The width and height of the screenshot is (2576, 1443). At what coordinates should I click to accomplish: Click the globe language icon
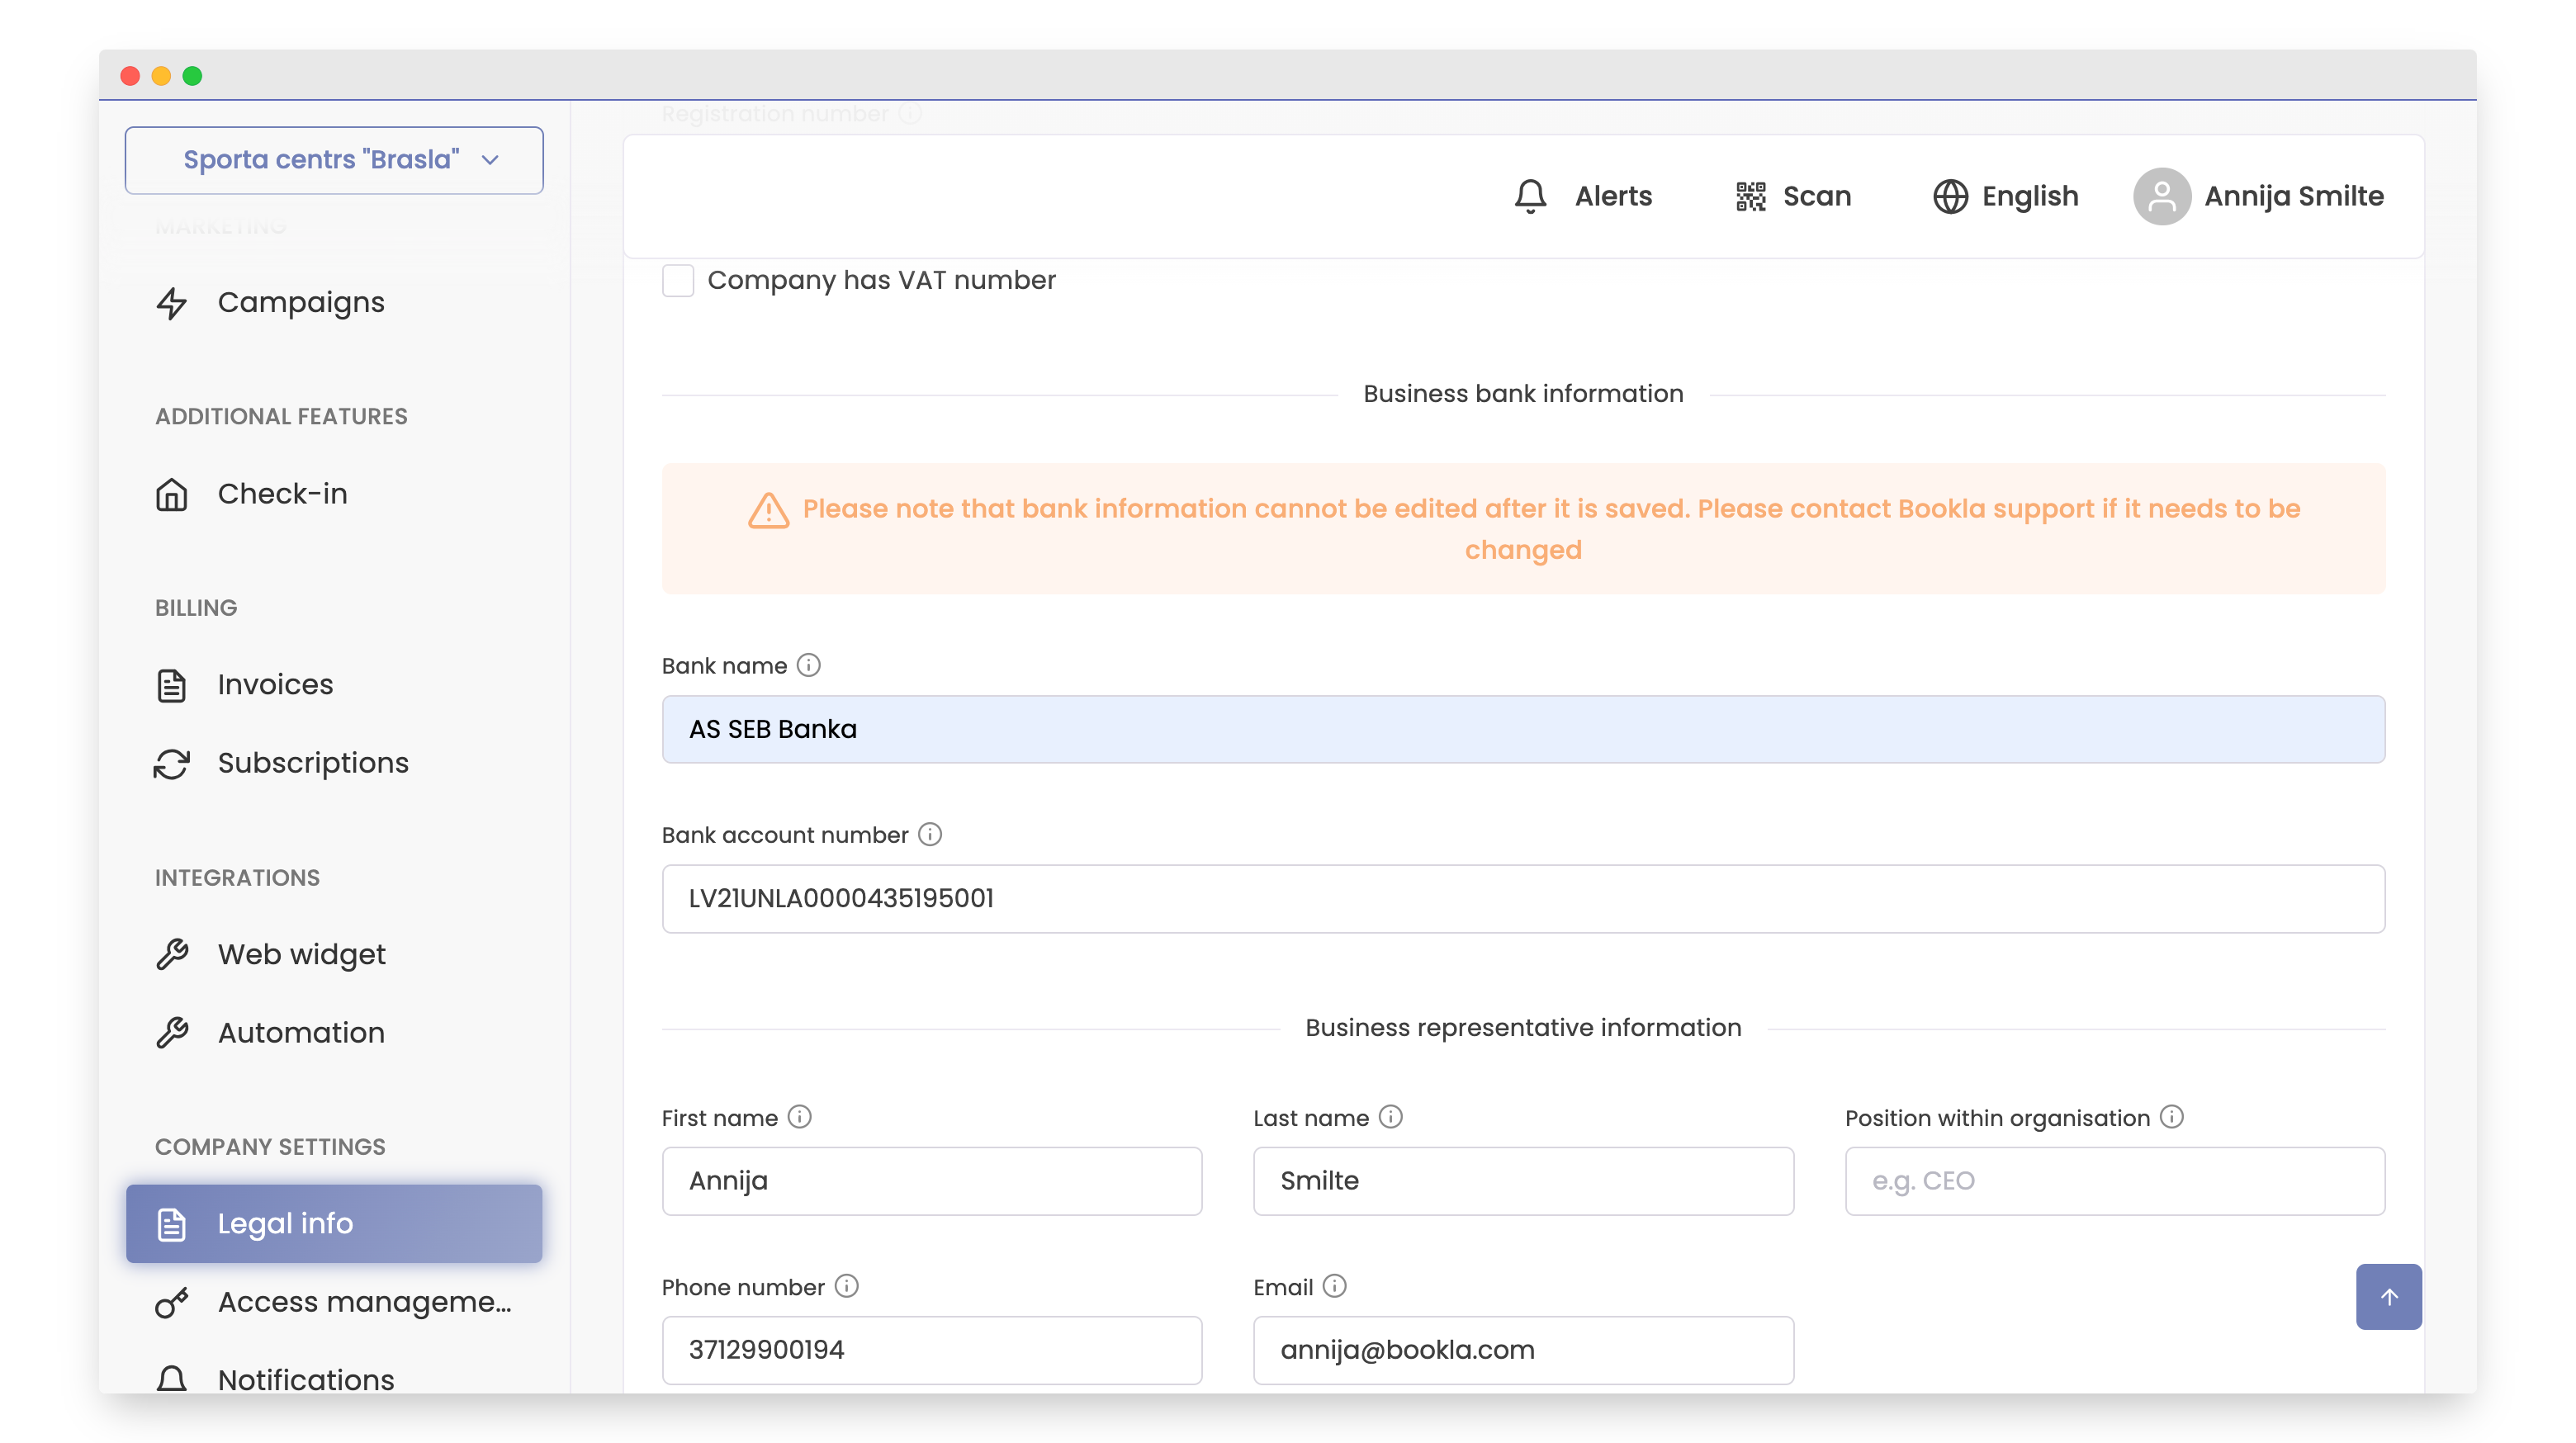click(x=1950, y=196)
